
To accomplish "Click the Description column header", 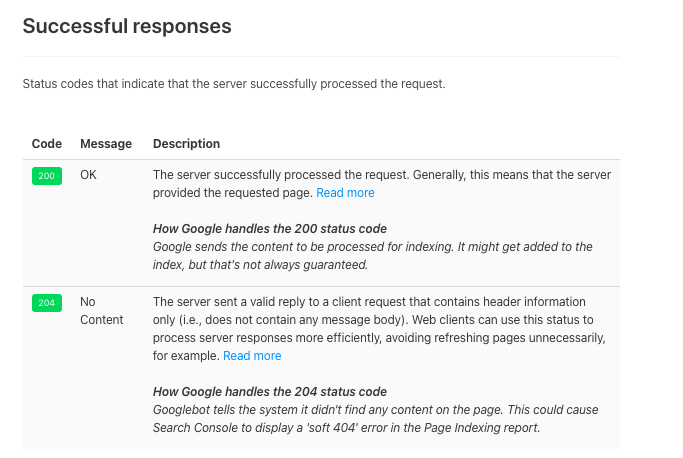I will (x=186, y=144).
